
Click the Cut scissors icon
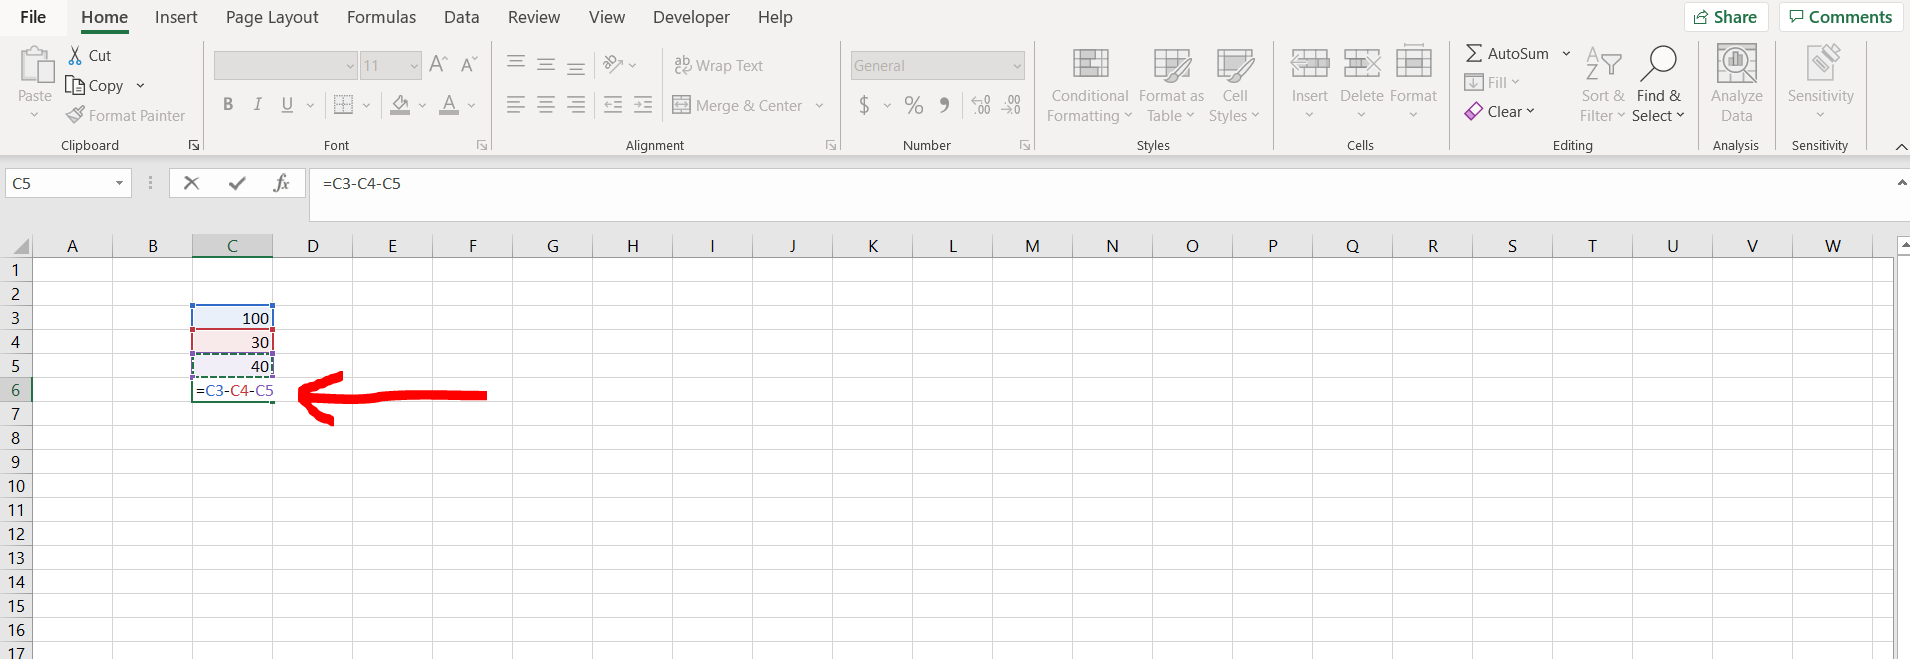tap(75, 56)
